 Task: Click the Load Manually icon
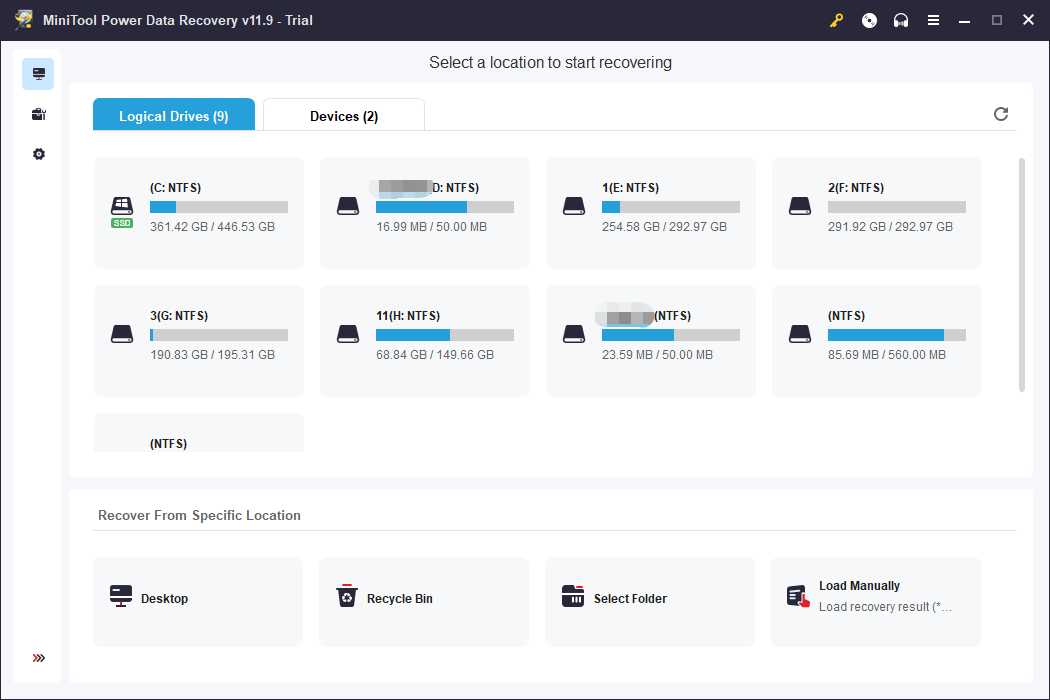(x=798, y=596)
